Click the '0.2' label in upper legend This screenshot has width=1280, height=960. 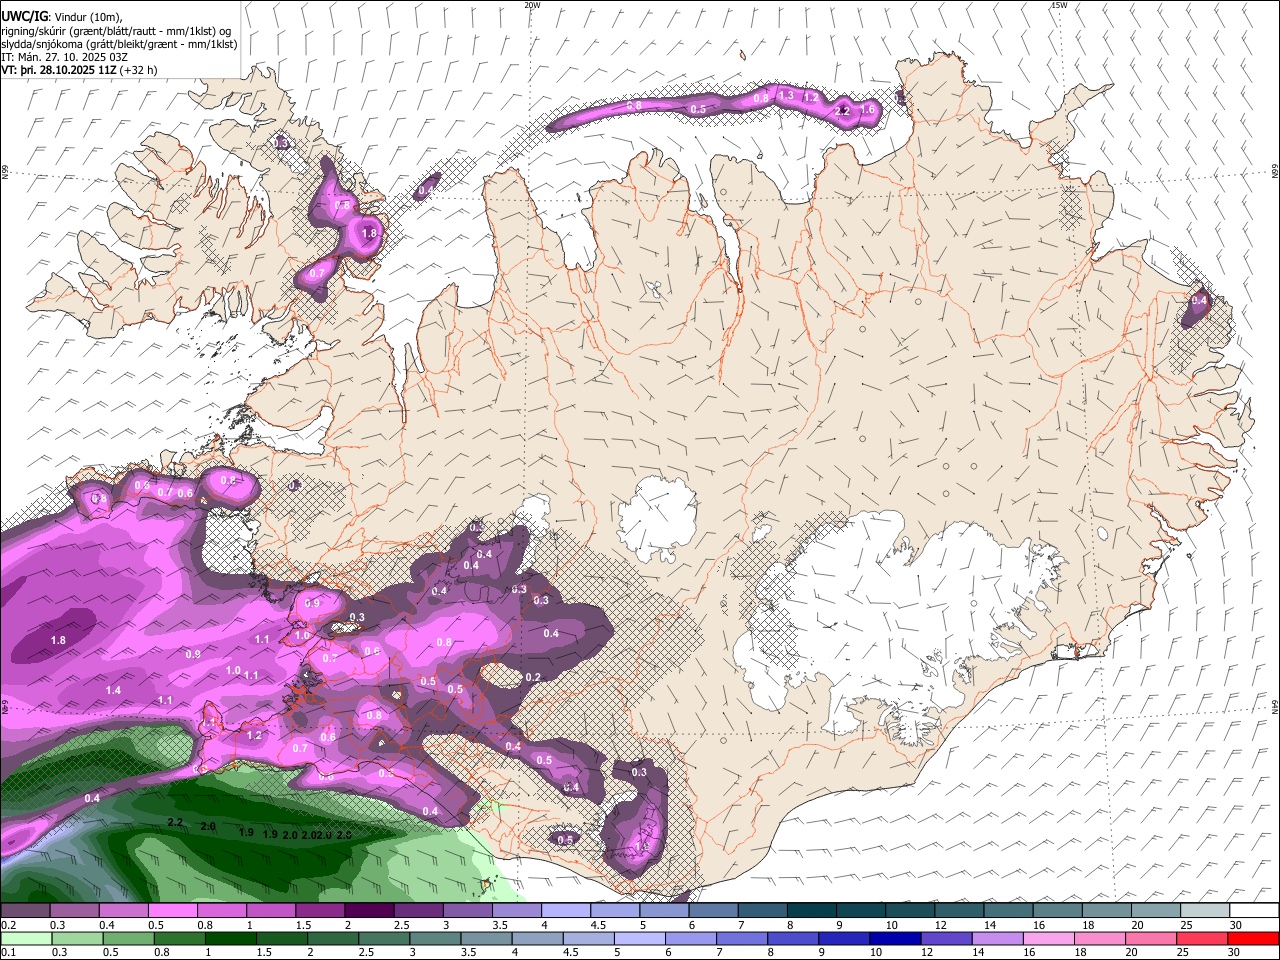[x=8, y=925]
